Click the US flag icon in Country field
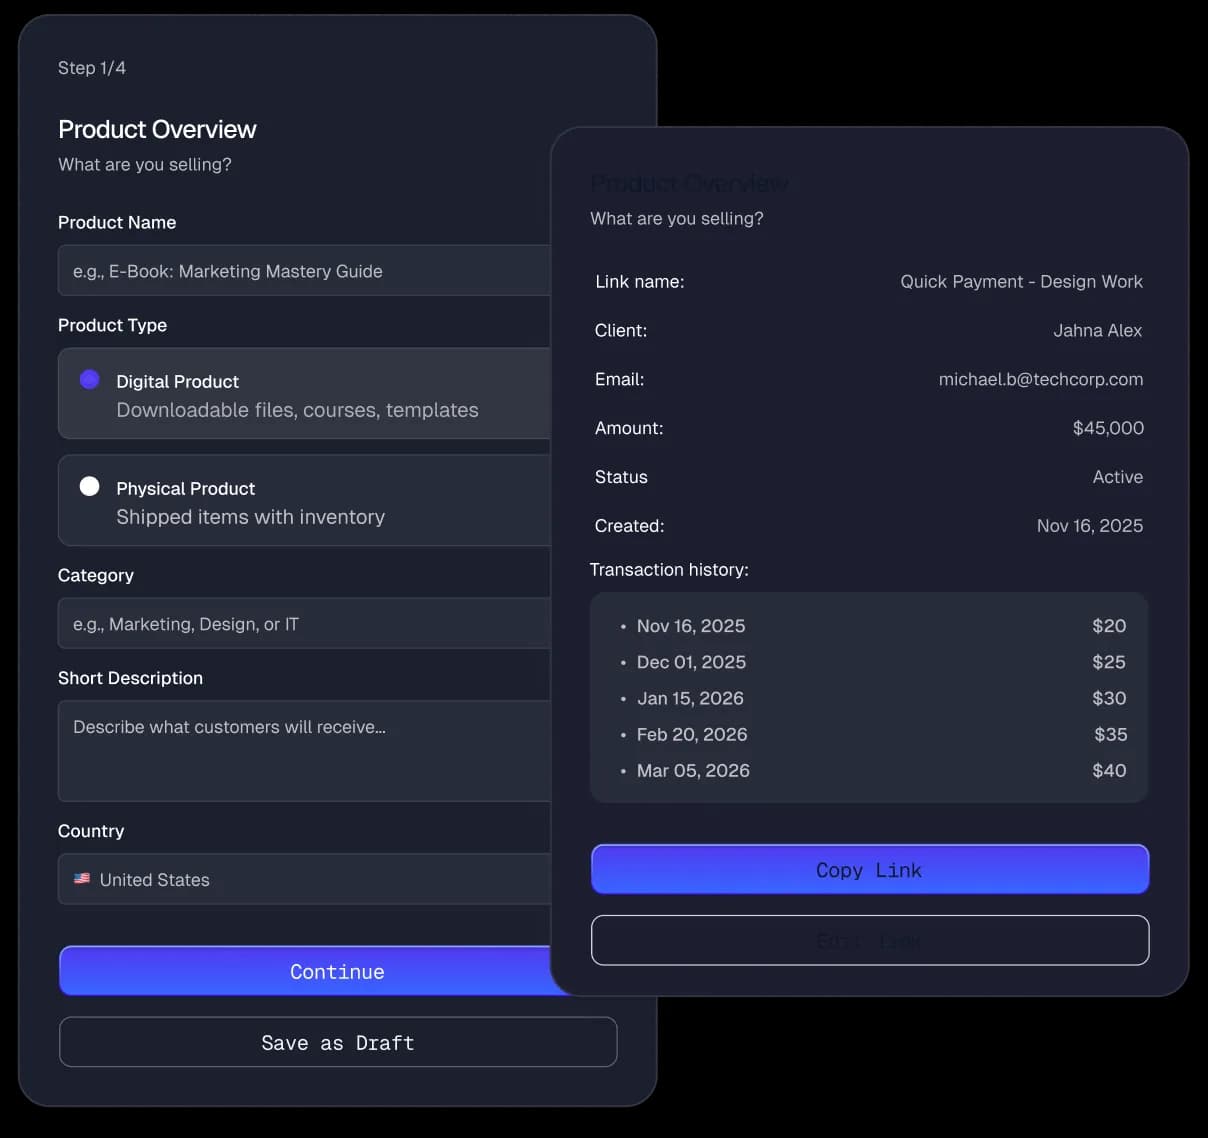Image resolution: width=1208 pixels, height=1138 pixels. (83, 879)
